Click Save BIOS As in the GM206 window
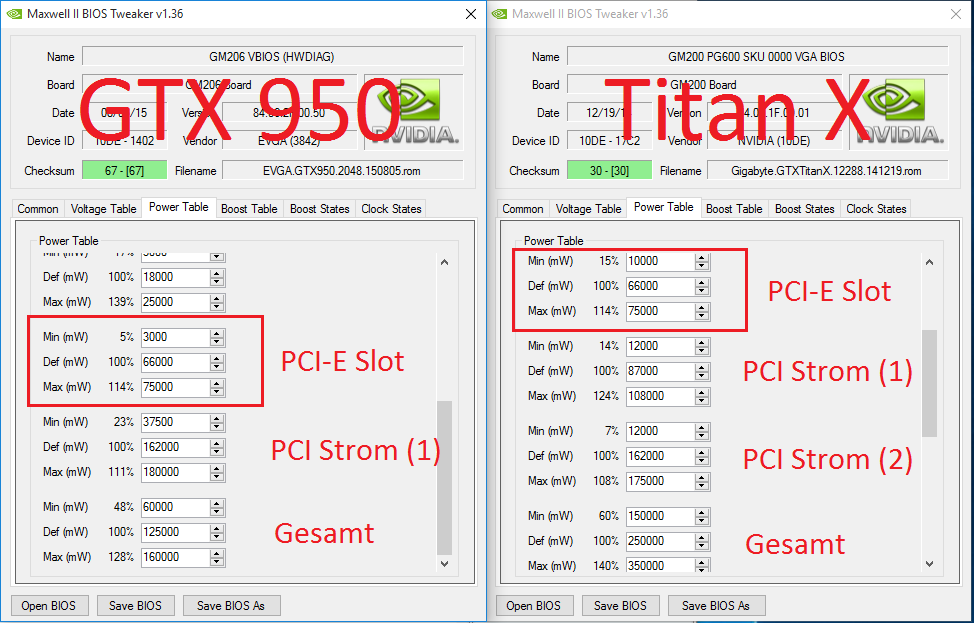This screenshot has width=974, height=623. coord(231,606)
